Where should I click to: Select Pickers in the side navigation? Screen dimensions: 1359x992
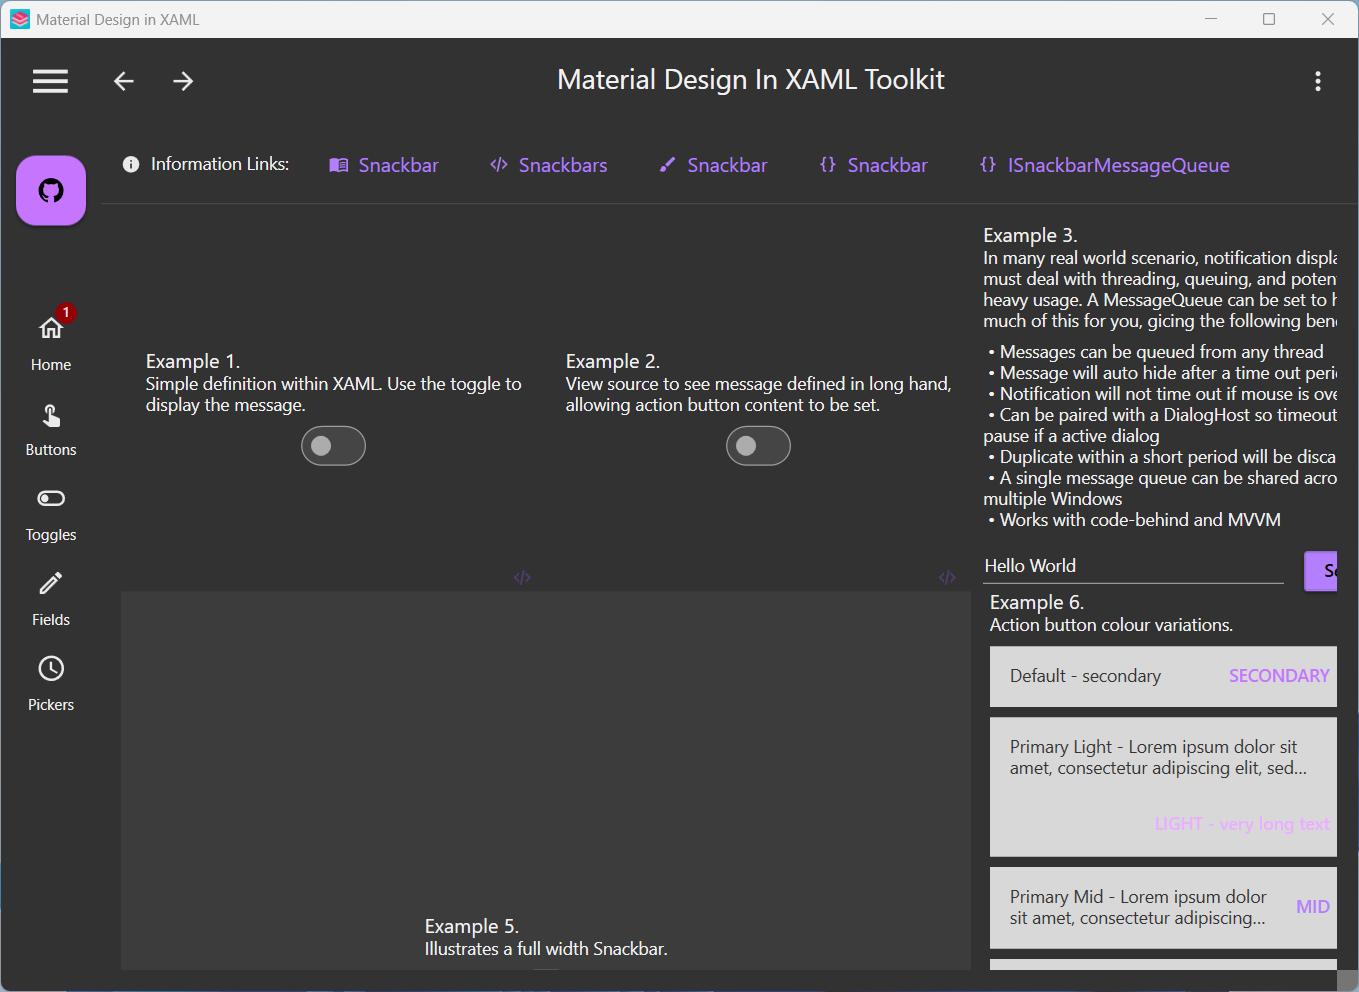pos(51,685)
